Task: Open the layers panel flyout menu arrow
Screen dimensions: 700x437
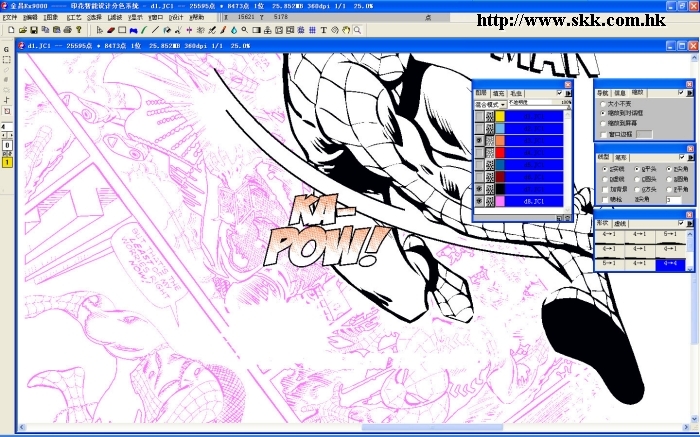Action: [x=568, y=93]
